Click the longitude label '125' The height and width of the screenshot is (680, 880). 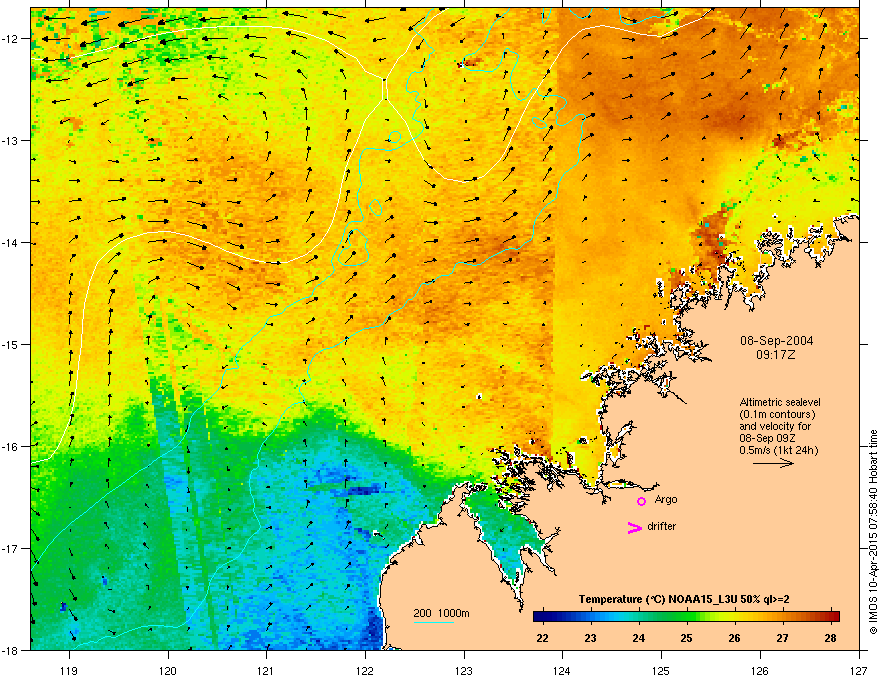pyautogui.click(x=661, y=670)
